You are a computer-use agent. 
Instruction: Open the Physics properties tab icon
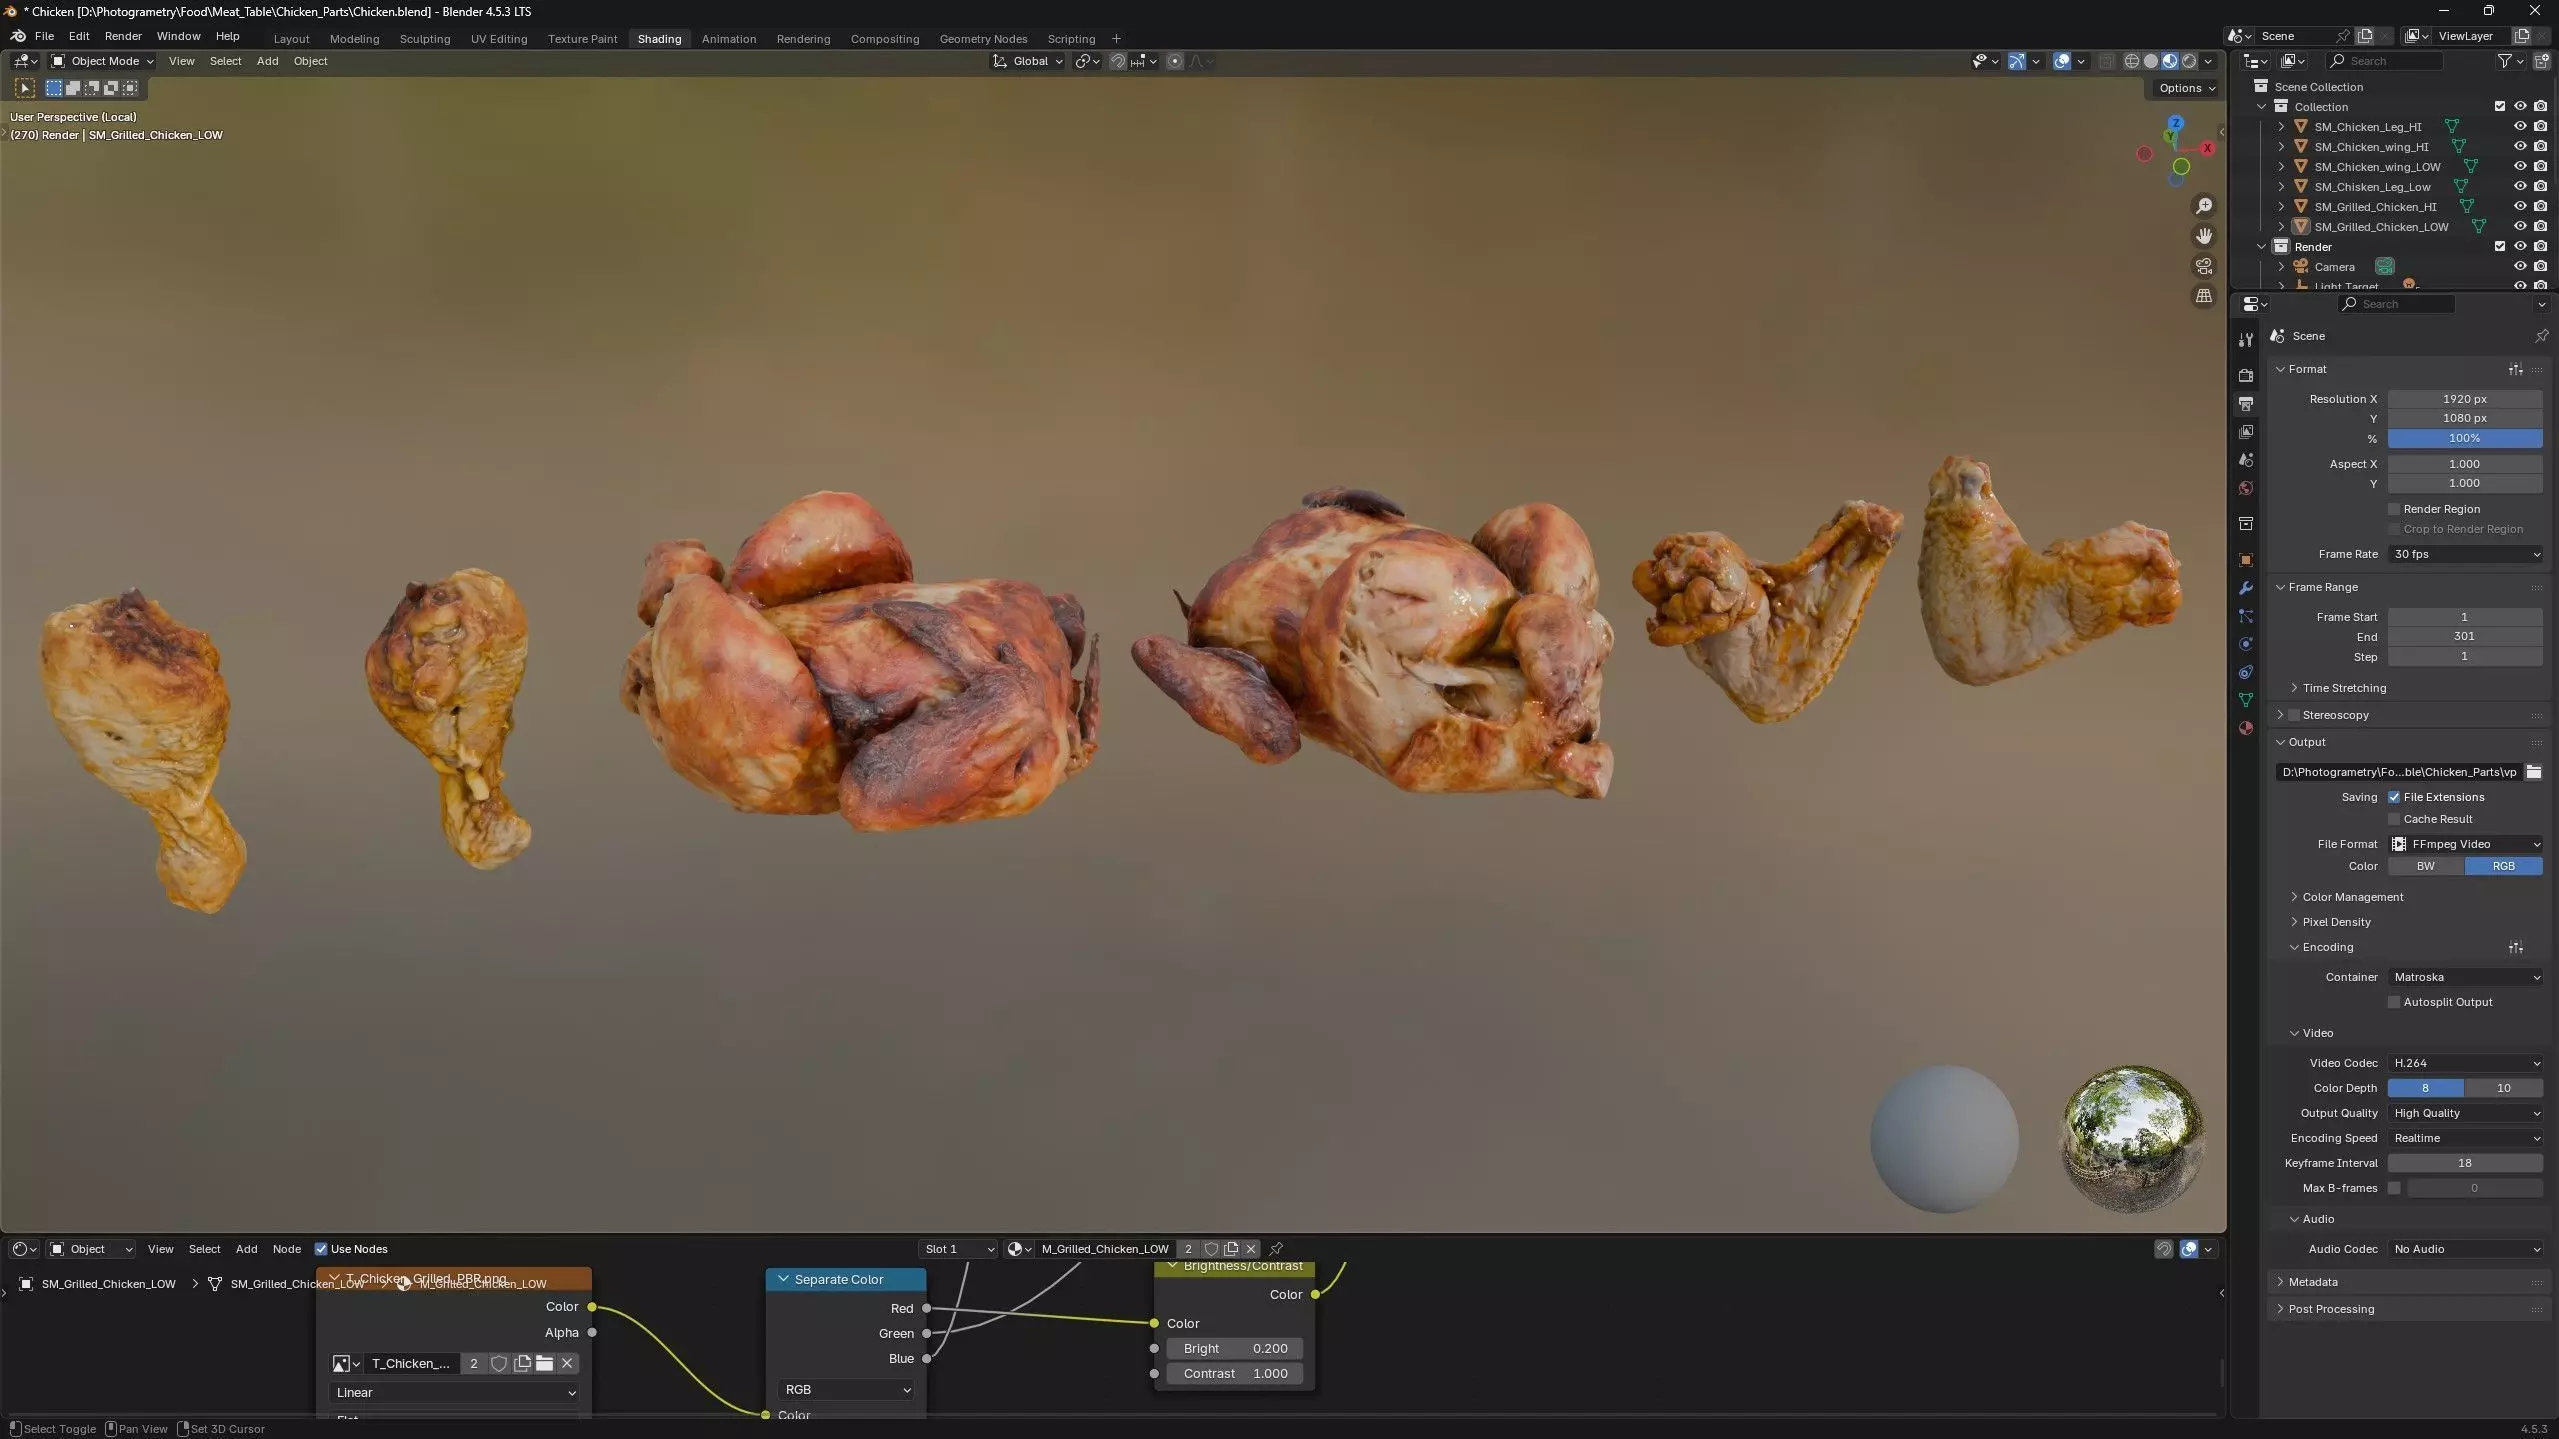point(2246,644)
